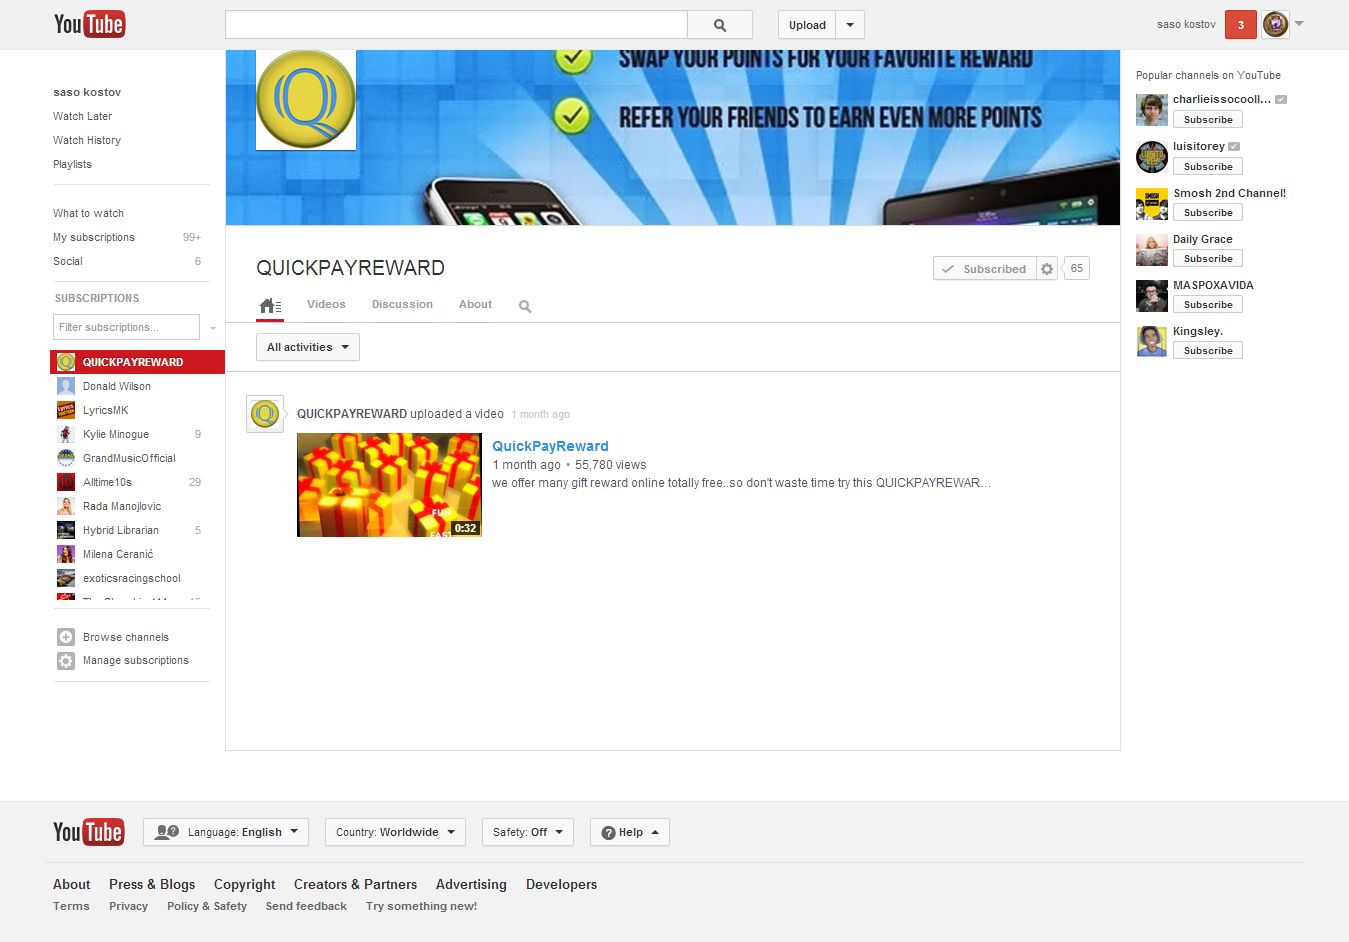The width and height of the screenshot is (1349, 942).
Task: Search this channel with magnifier icon
Action: tap(525, 307)
